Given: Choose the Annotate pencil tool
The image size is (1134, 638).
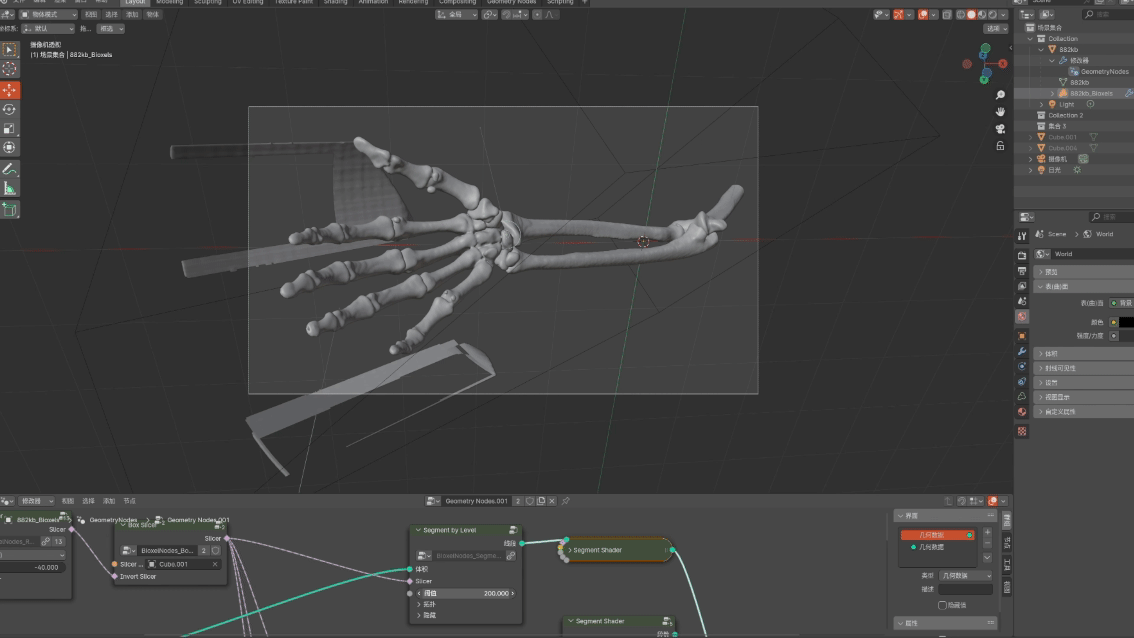Looking at the screenshot, I should coord(10,169).
